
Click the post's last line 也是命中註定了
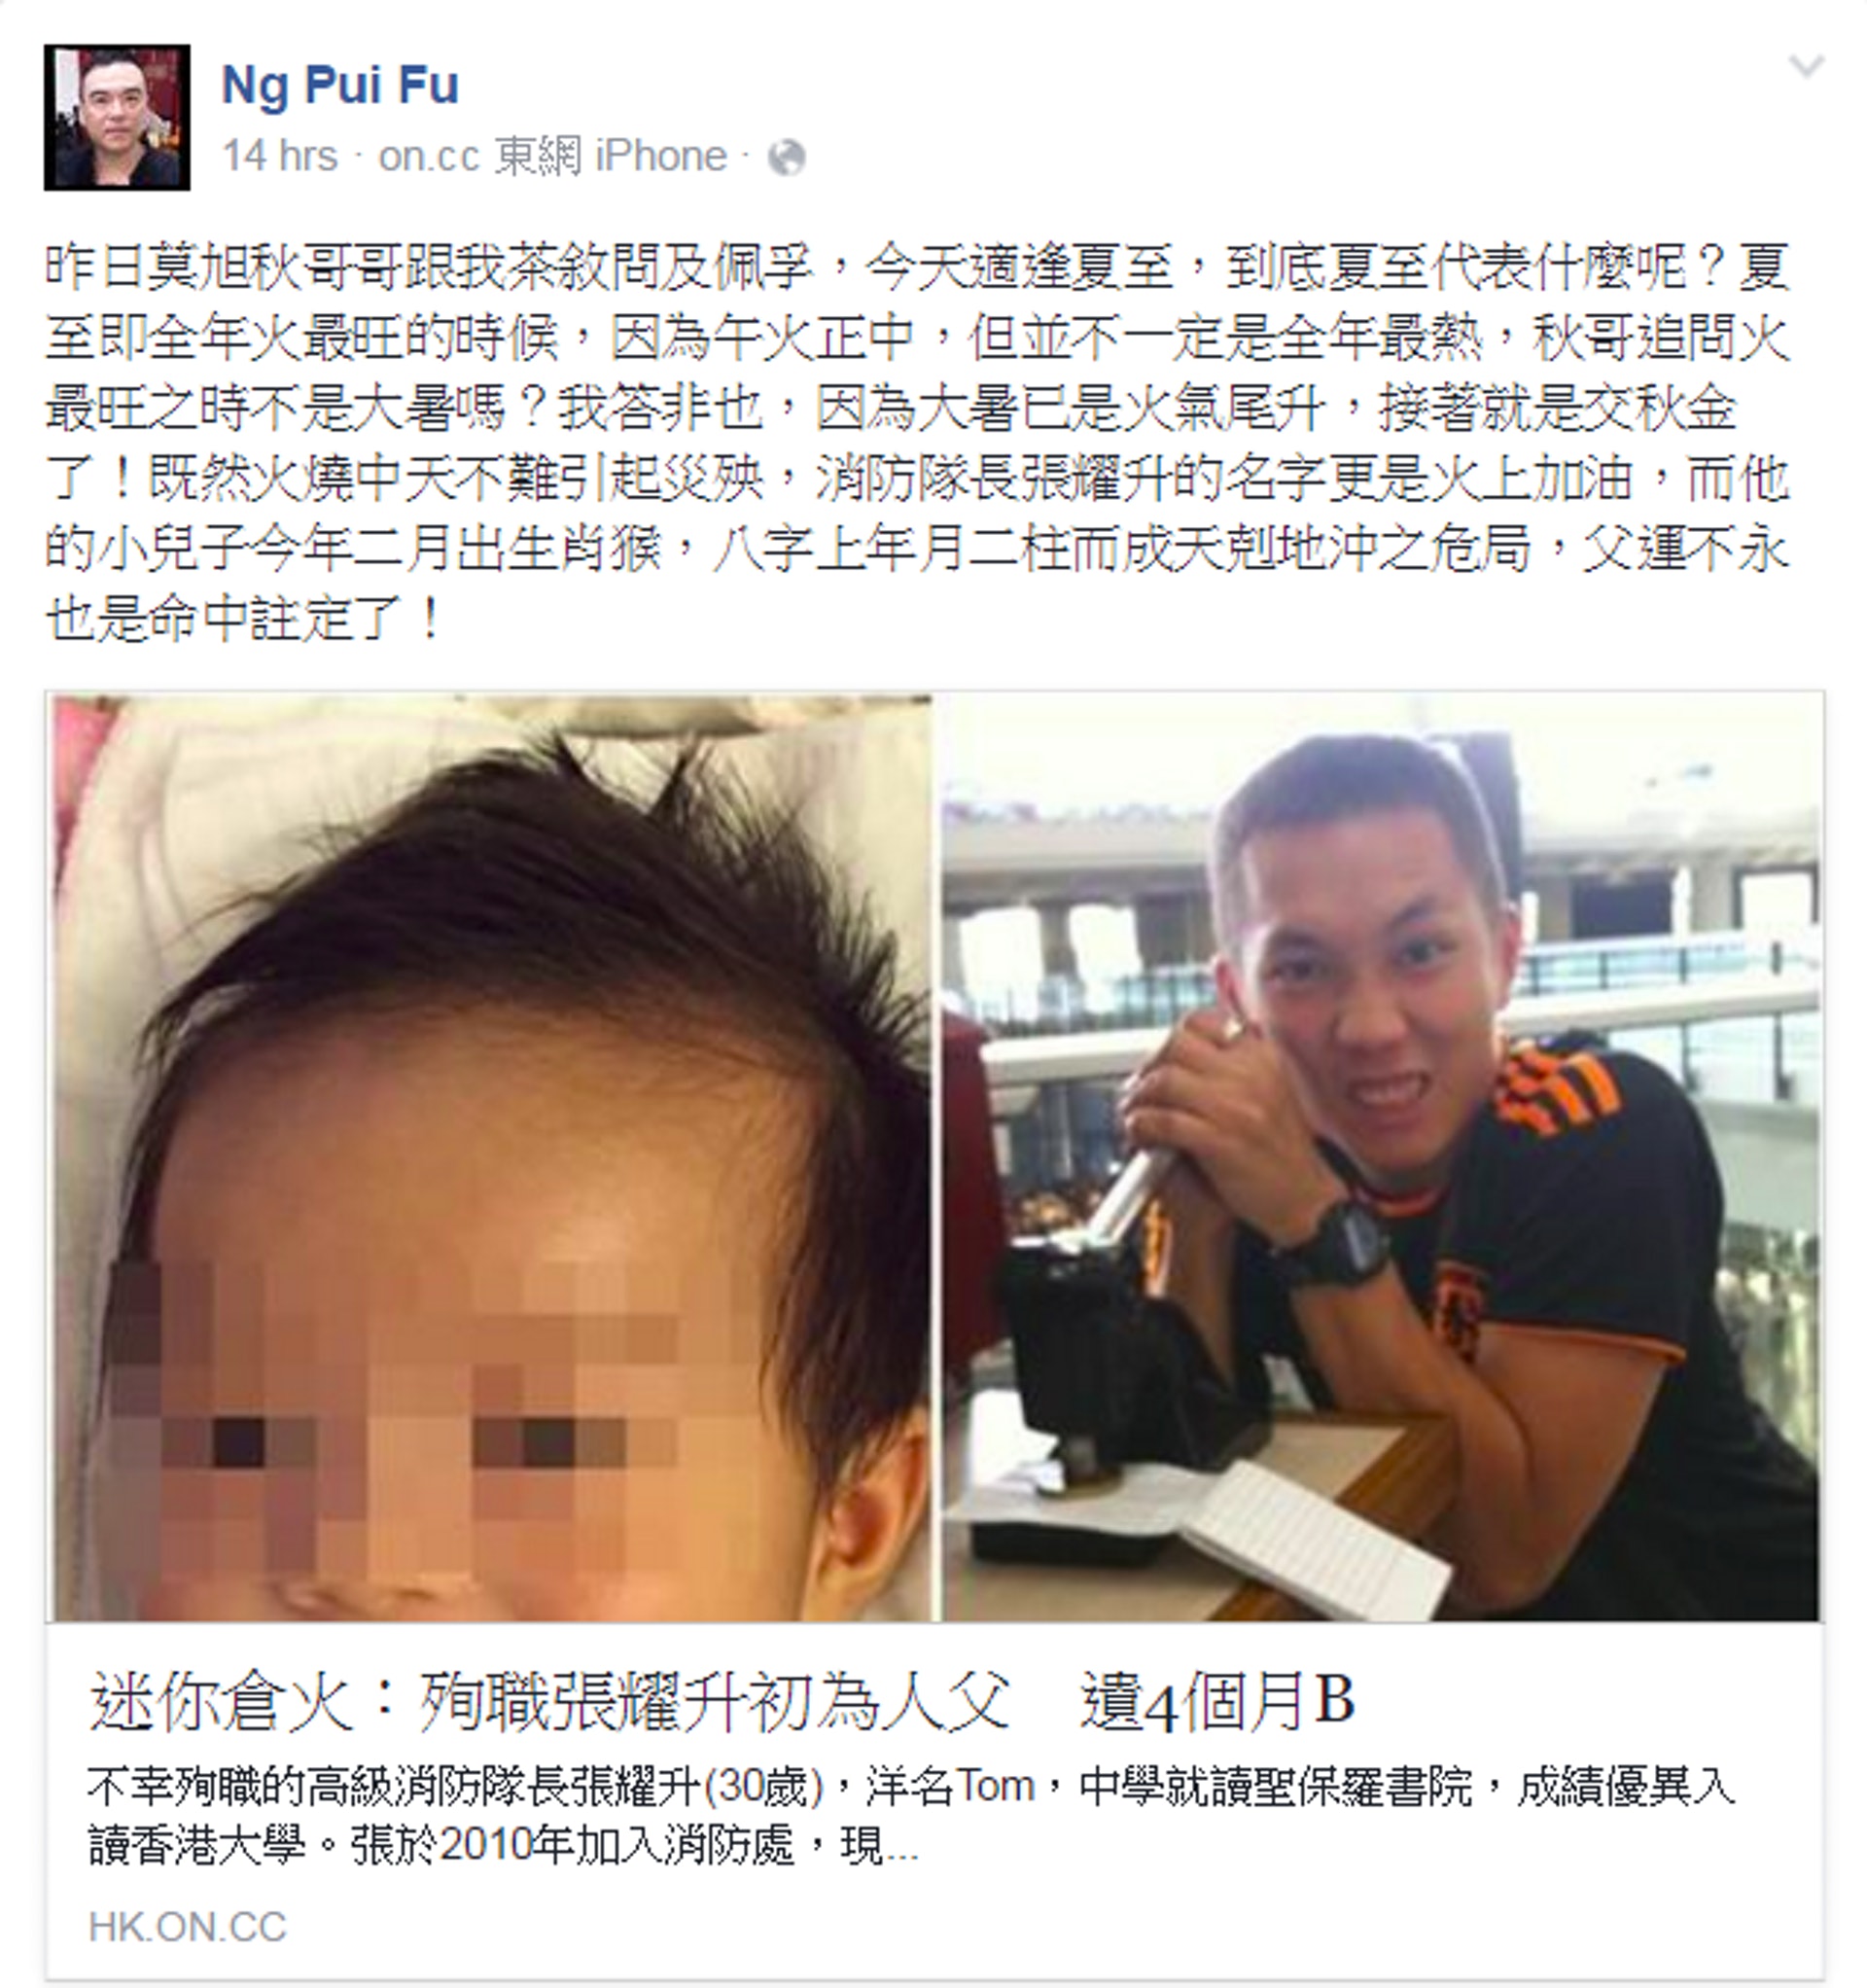[243, 618]
